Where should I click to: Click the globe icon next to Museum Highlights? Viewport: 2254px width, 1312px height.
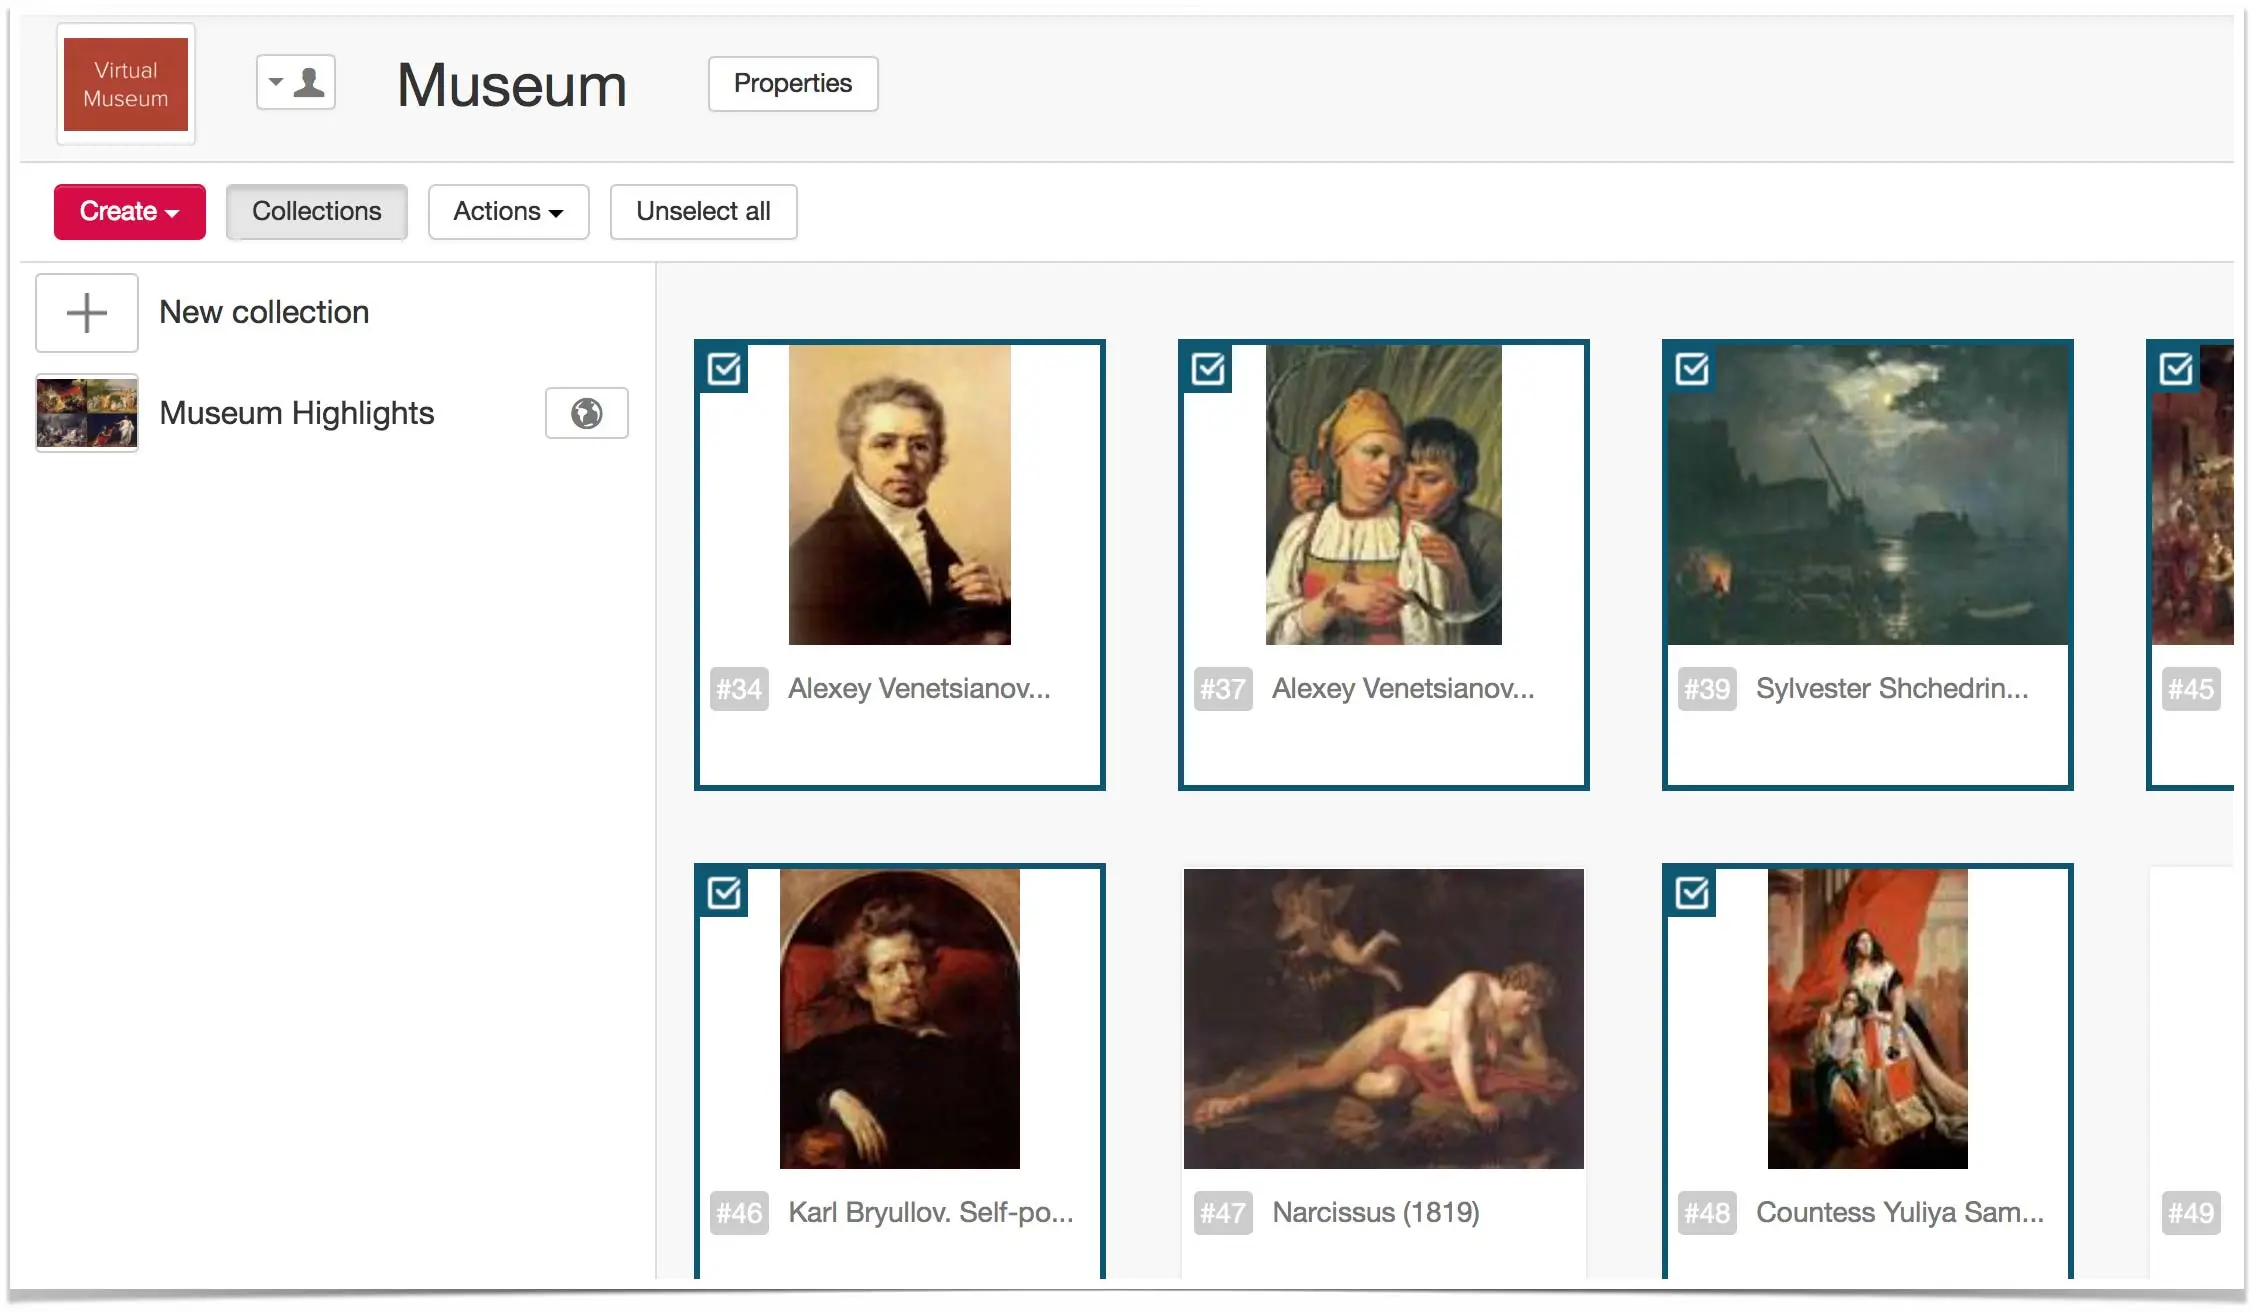click(x=587, y=413)
